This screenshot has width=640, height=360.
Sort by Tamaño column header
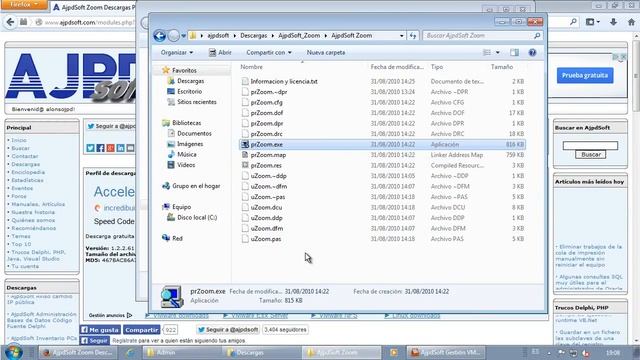[502, 67]
